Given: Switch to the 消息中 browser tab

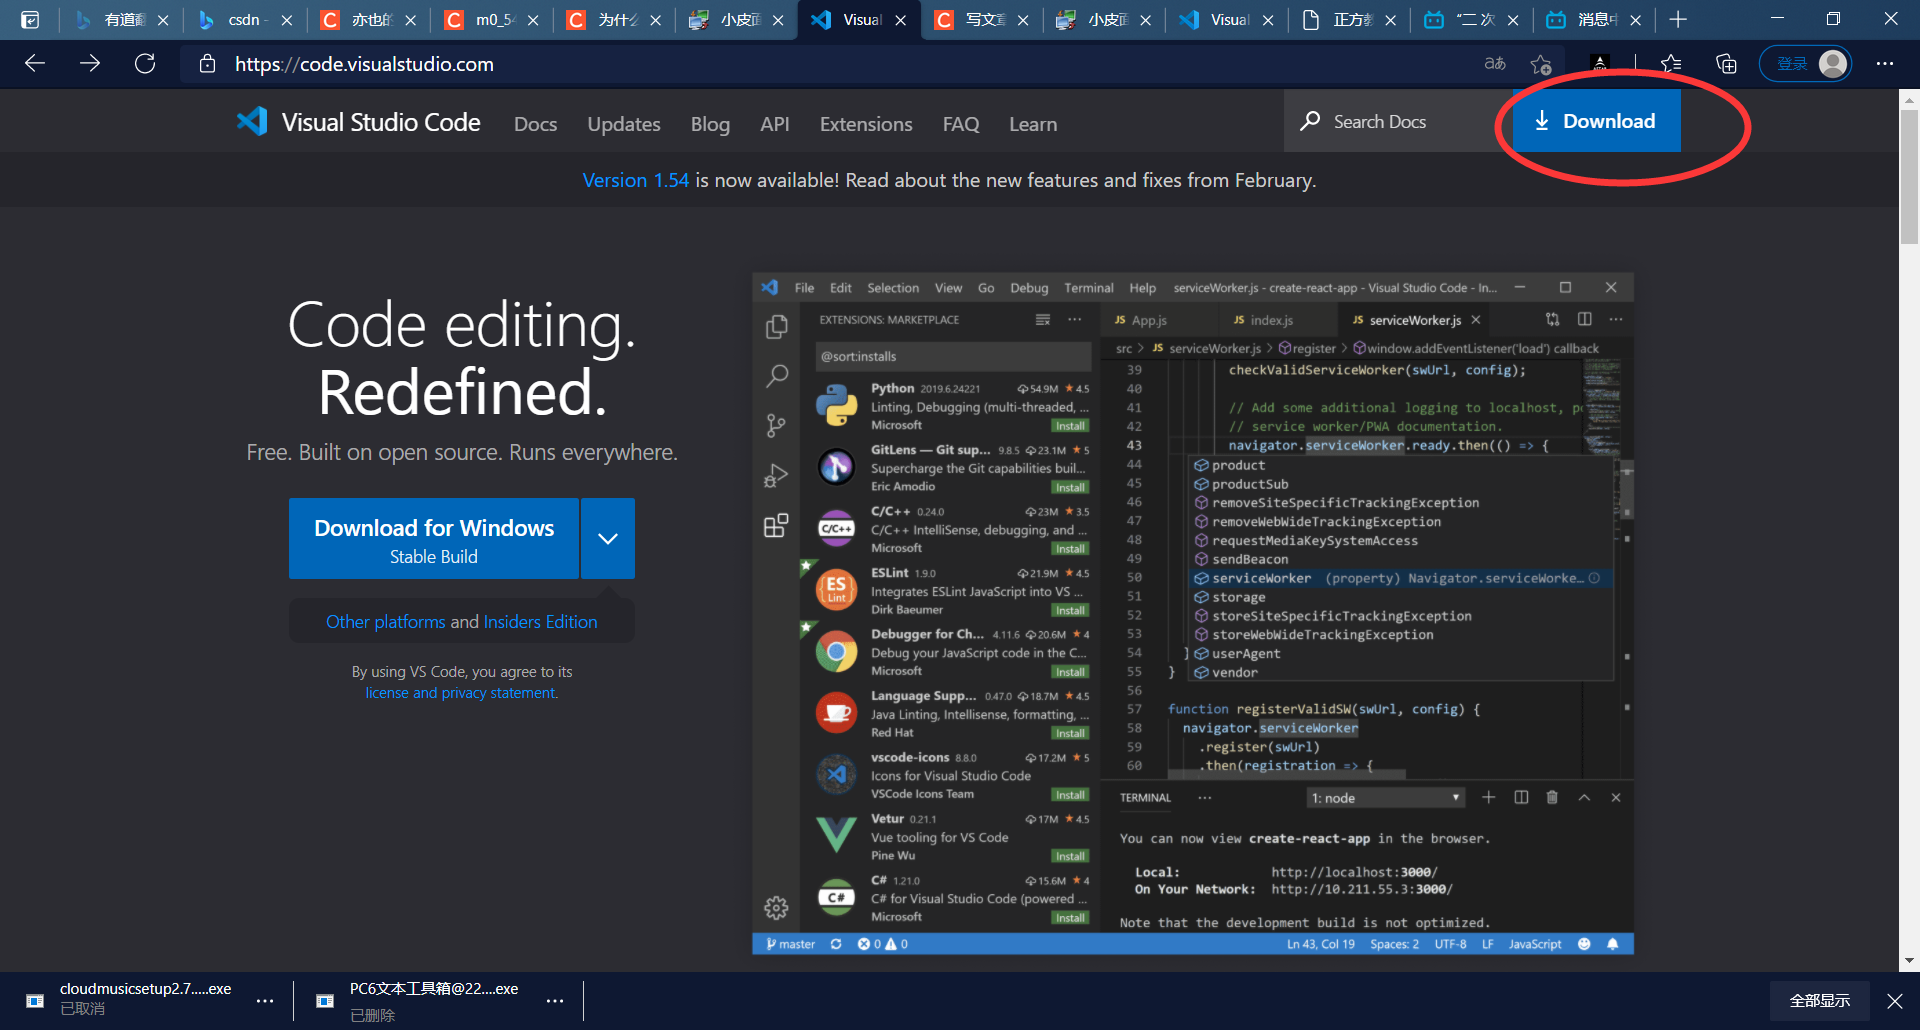Looking at the screenshot, I should 1592,20.
